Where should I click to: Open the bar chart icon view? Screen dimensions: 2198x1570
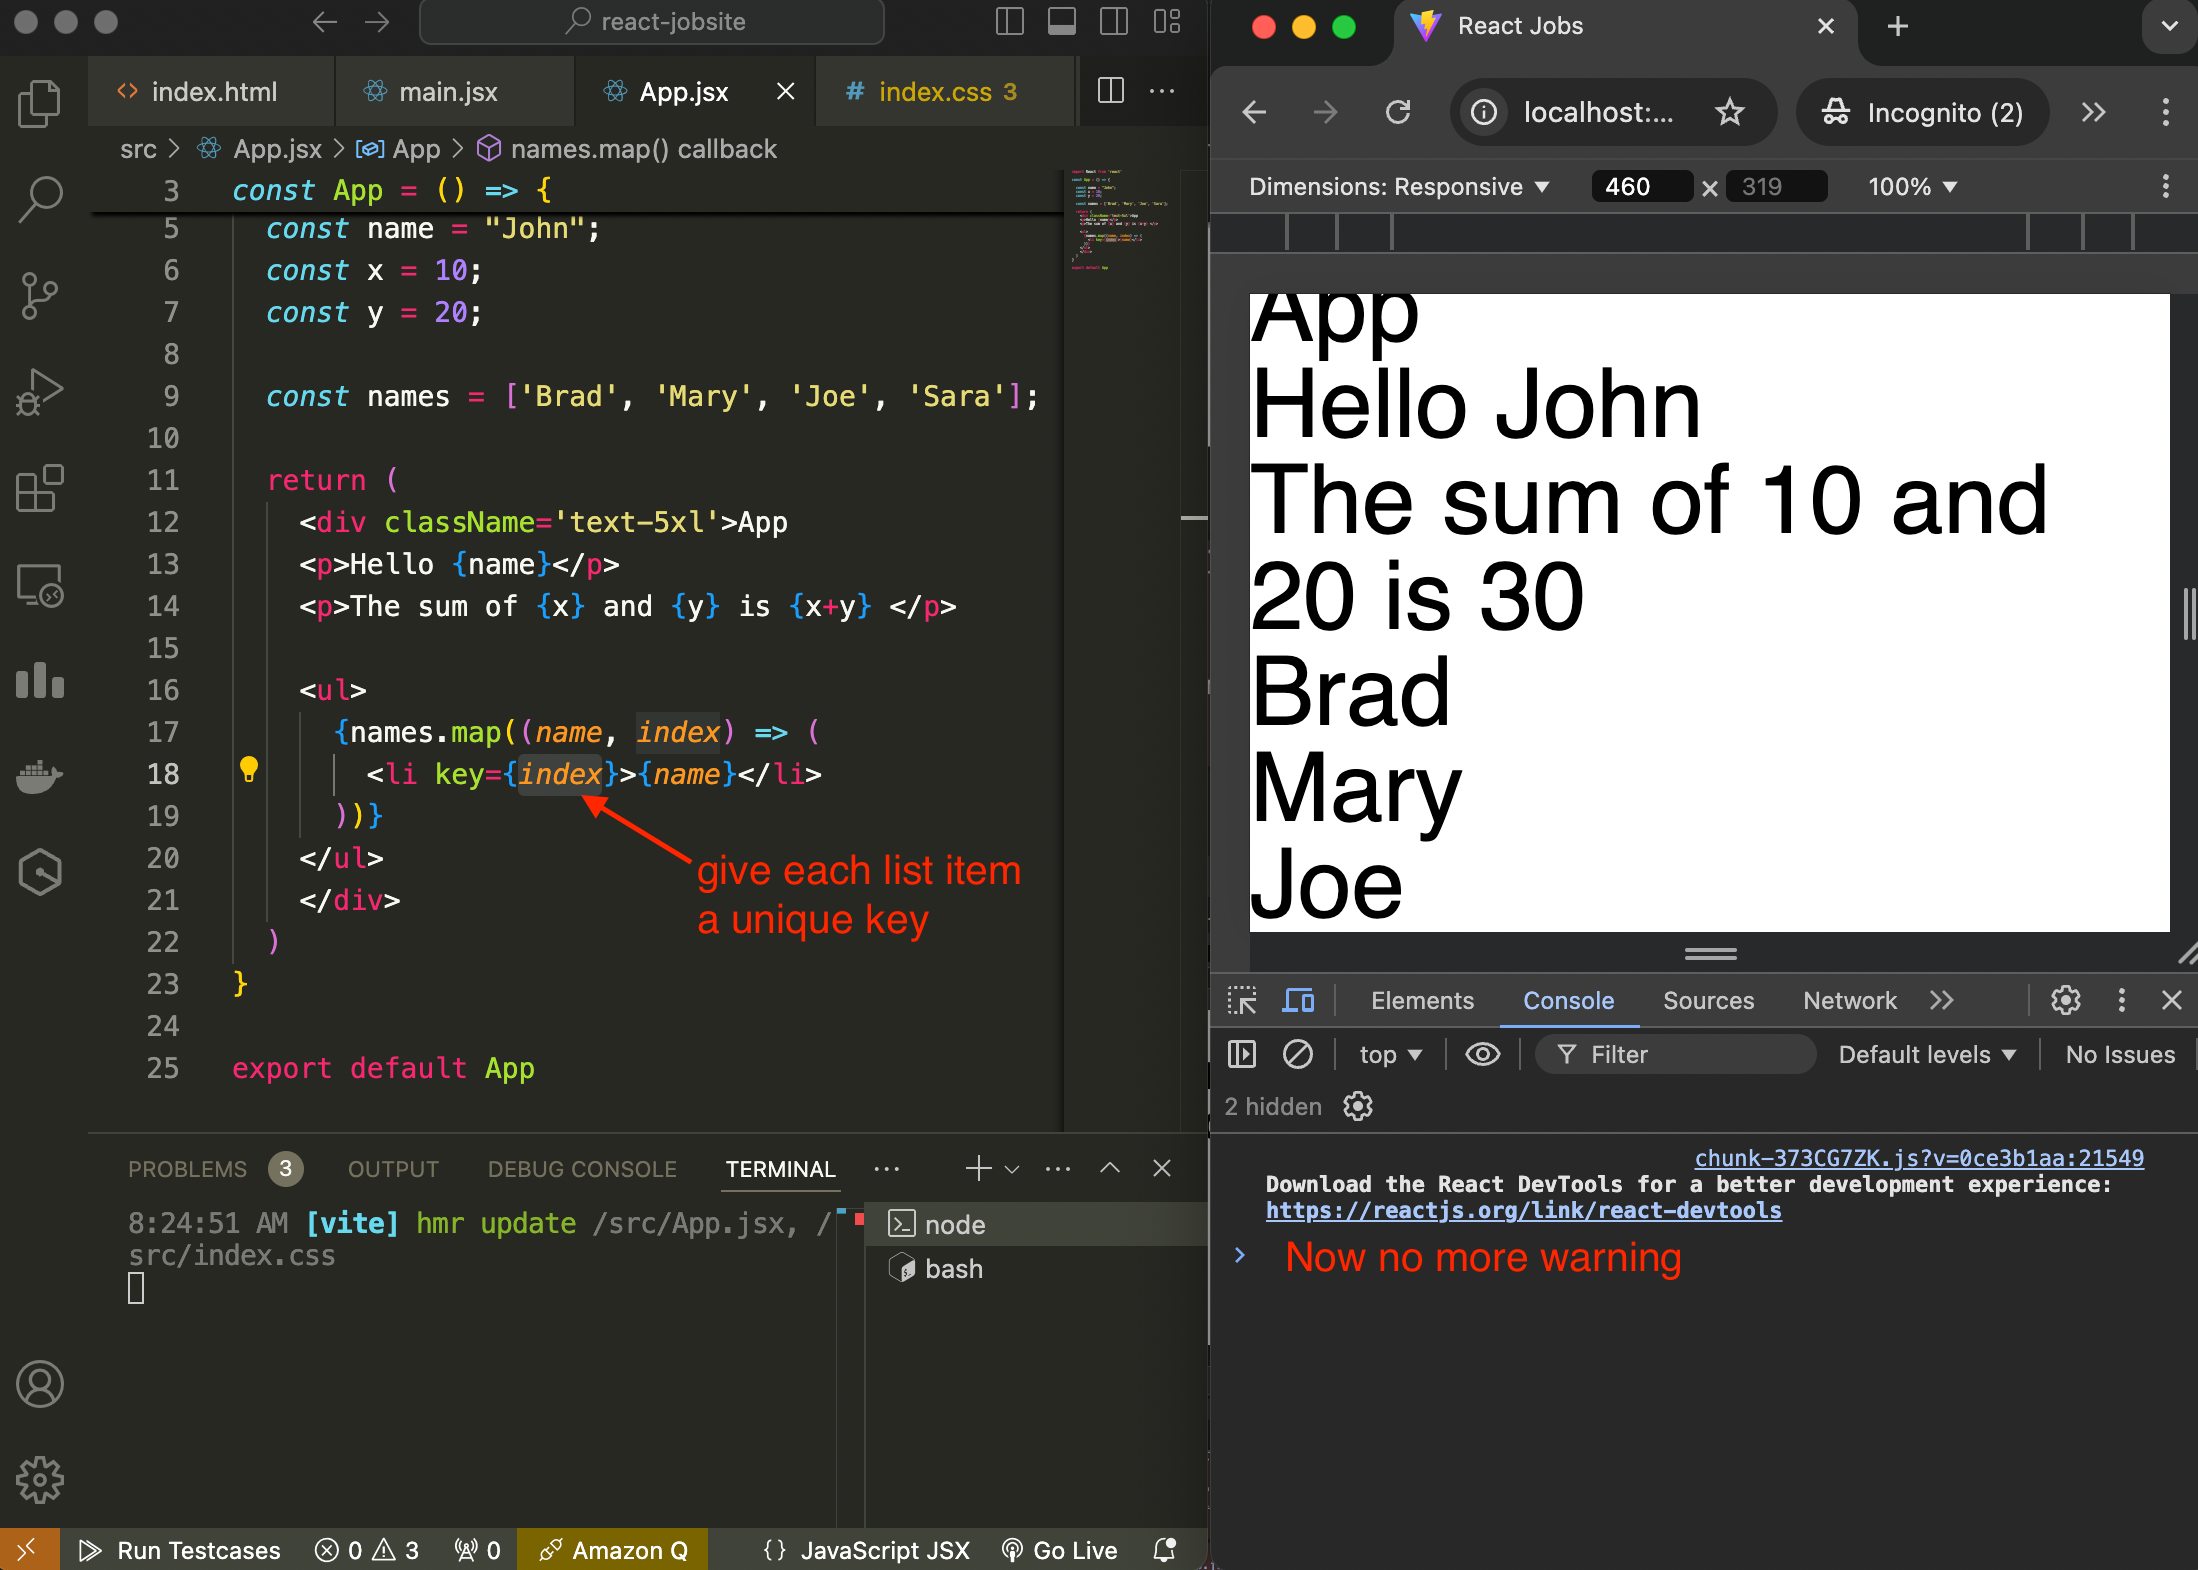click(x=40, y=680)
